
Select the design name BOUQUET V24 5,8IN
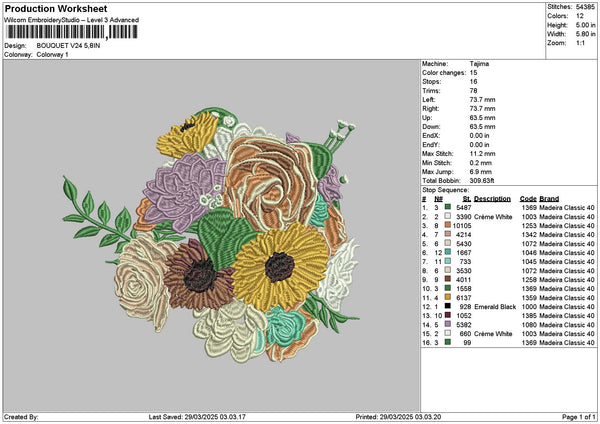(68, 46)
